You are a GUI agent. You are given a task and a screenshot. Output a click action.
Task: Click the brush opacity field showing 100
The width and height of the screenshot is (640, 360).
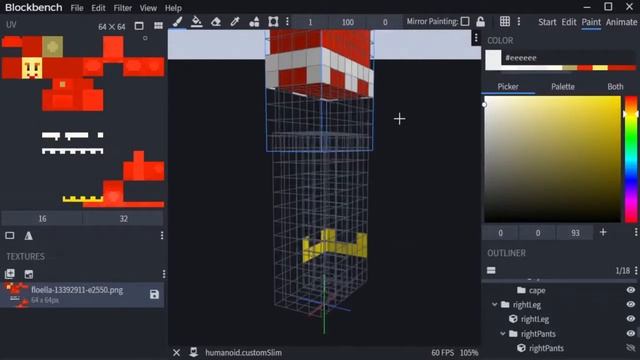[x=348, y=22]
